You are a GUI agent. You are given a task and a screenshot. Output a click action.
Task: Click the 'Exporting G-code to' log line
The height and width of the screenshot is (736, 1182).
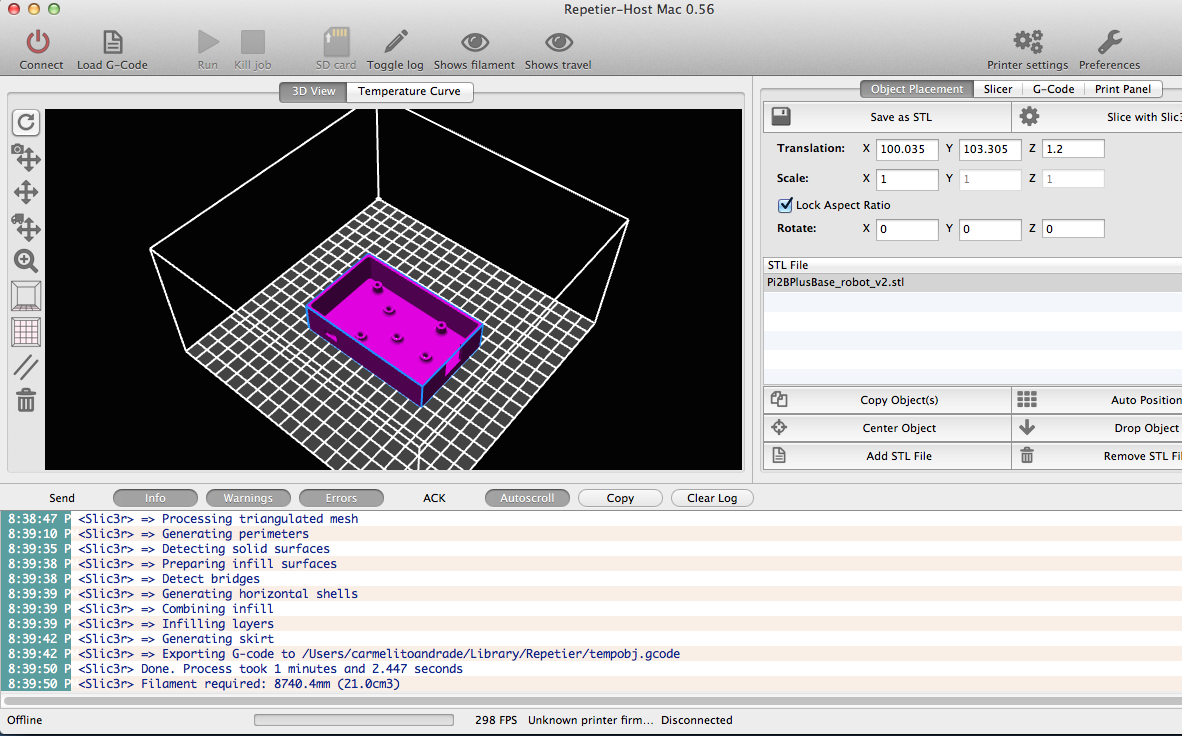(591, 654)
